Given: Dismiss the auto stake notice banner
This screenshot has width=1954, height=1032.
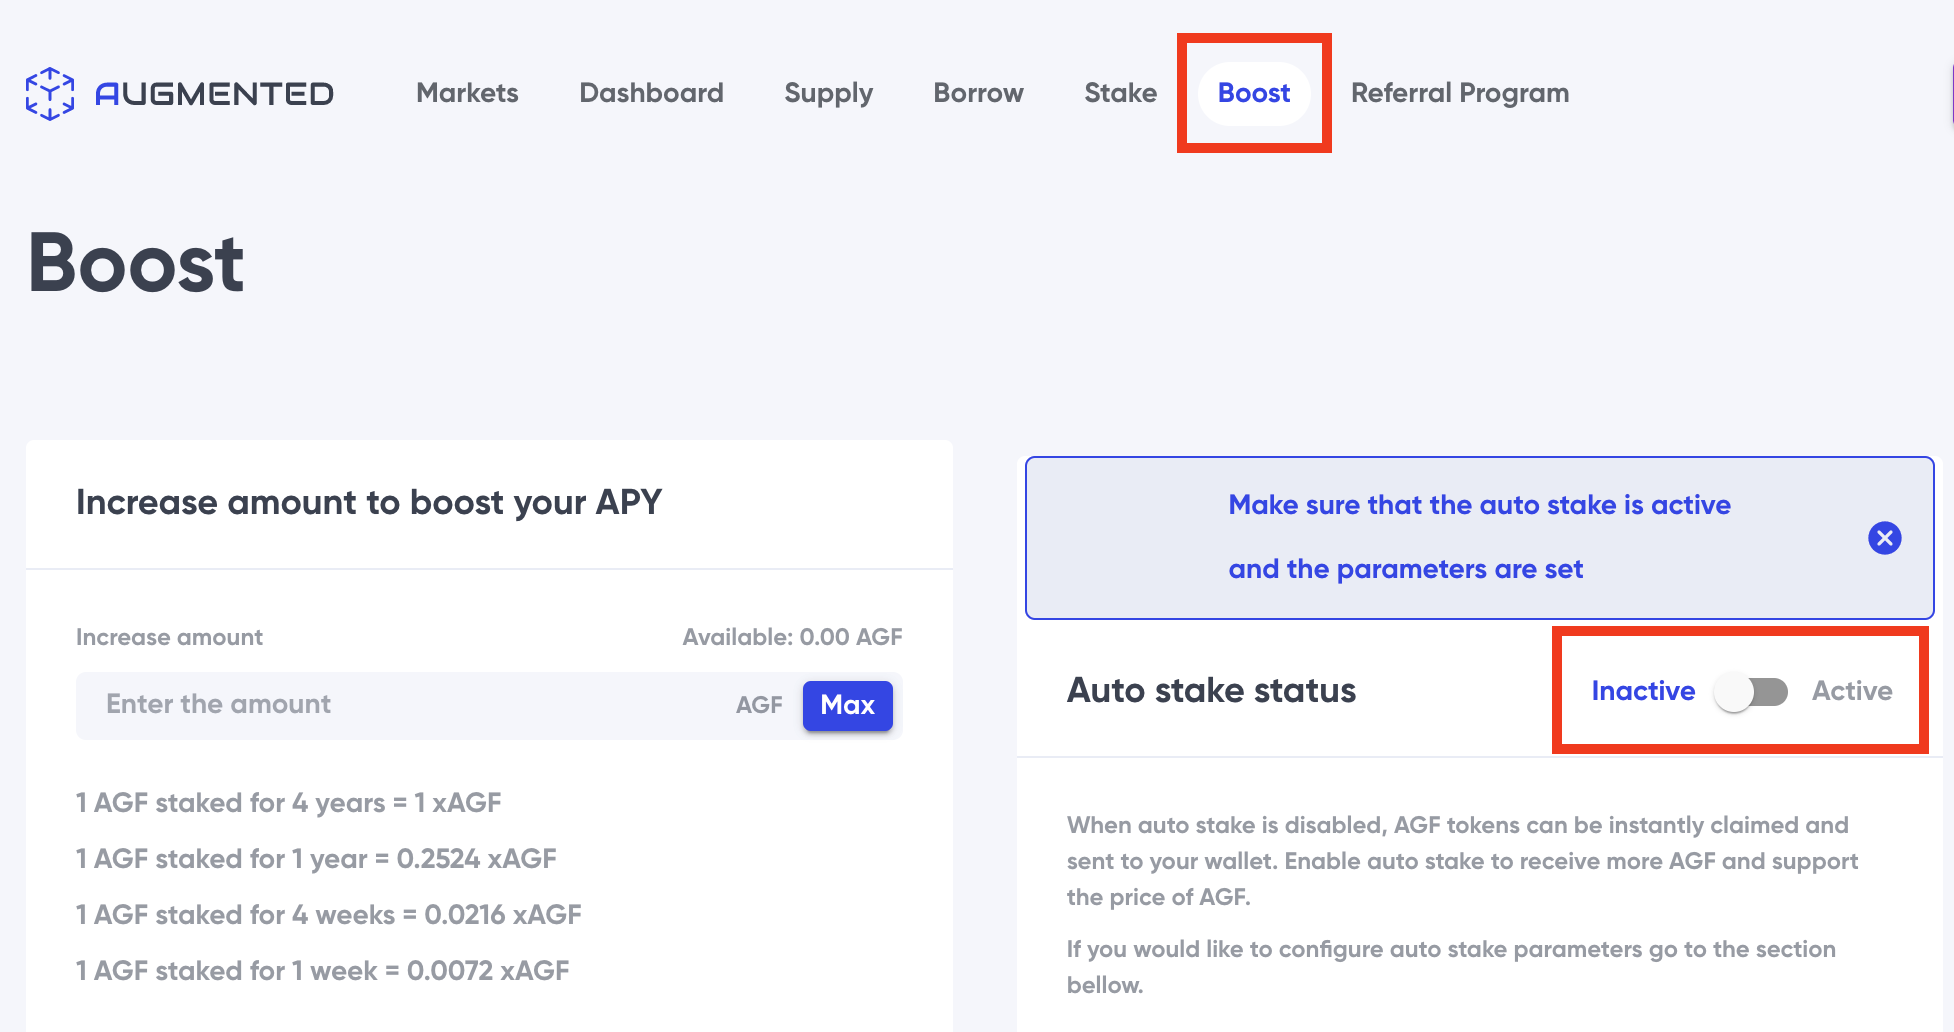Looking at the screenshot, I should click(x=1884, y=538).
